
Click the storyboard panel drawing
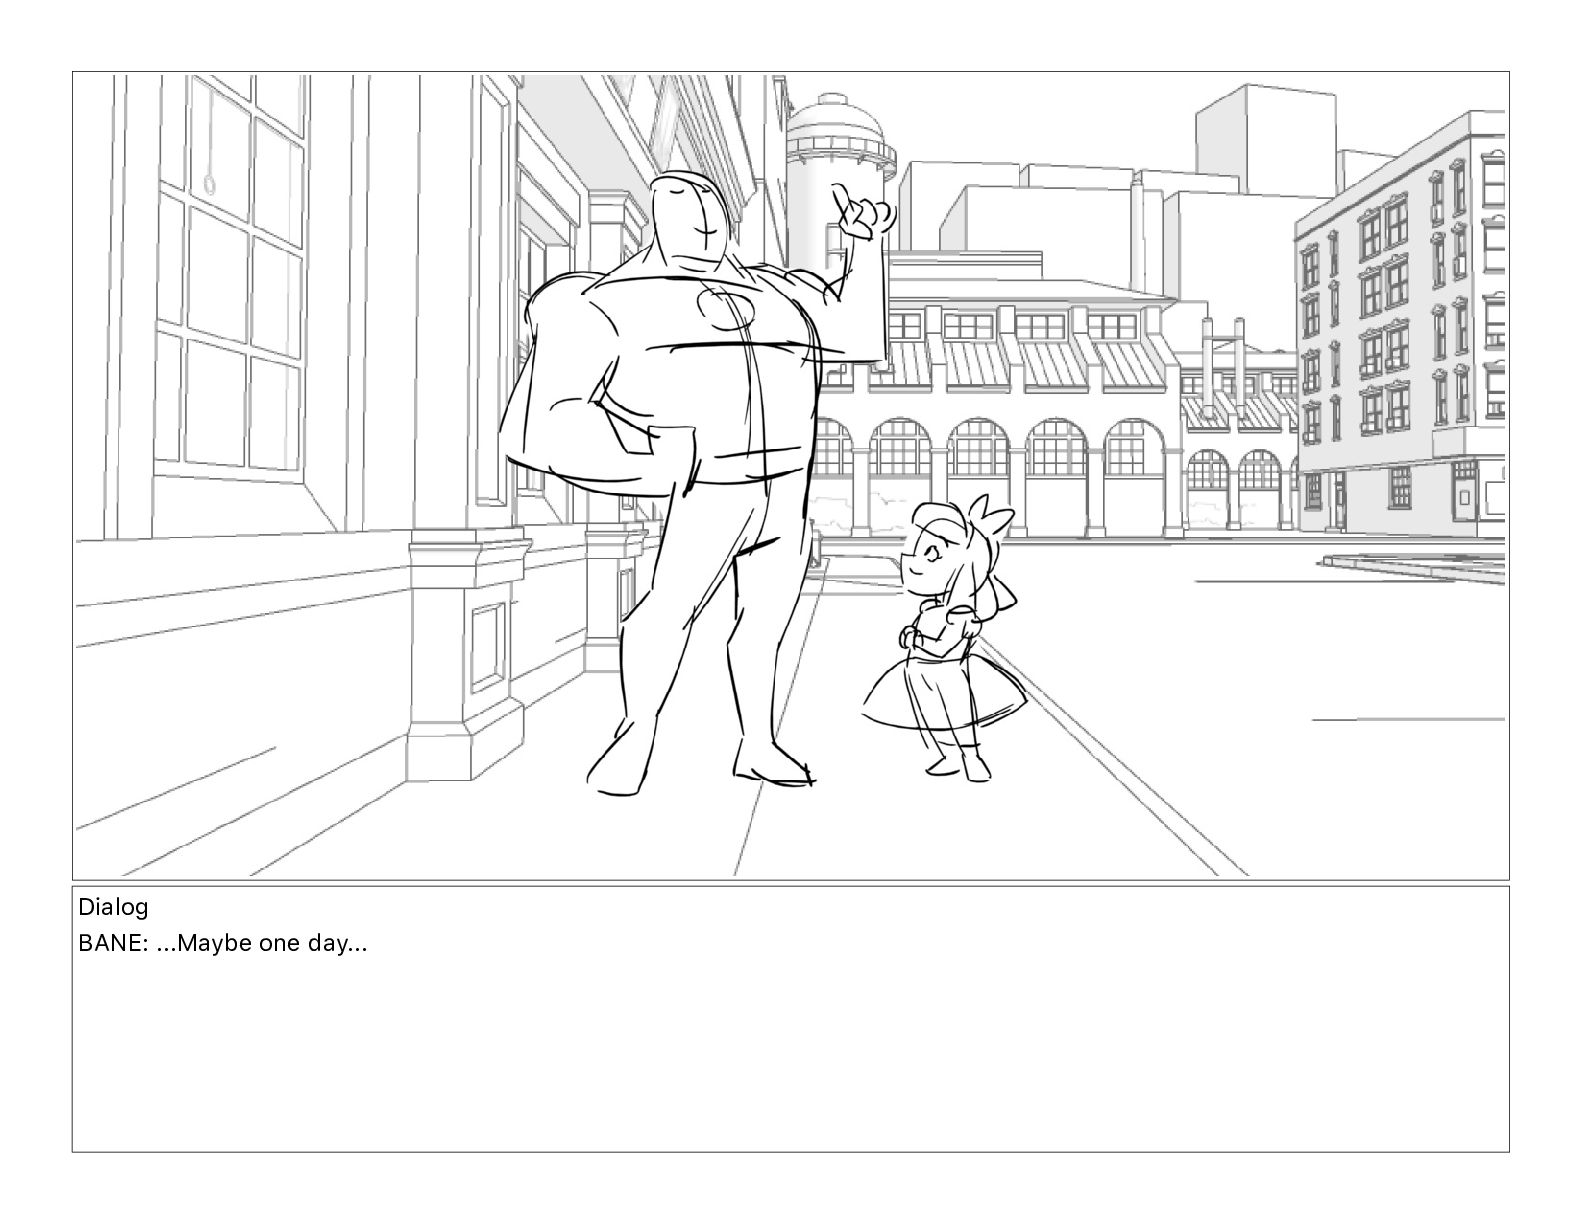point(790,475)
